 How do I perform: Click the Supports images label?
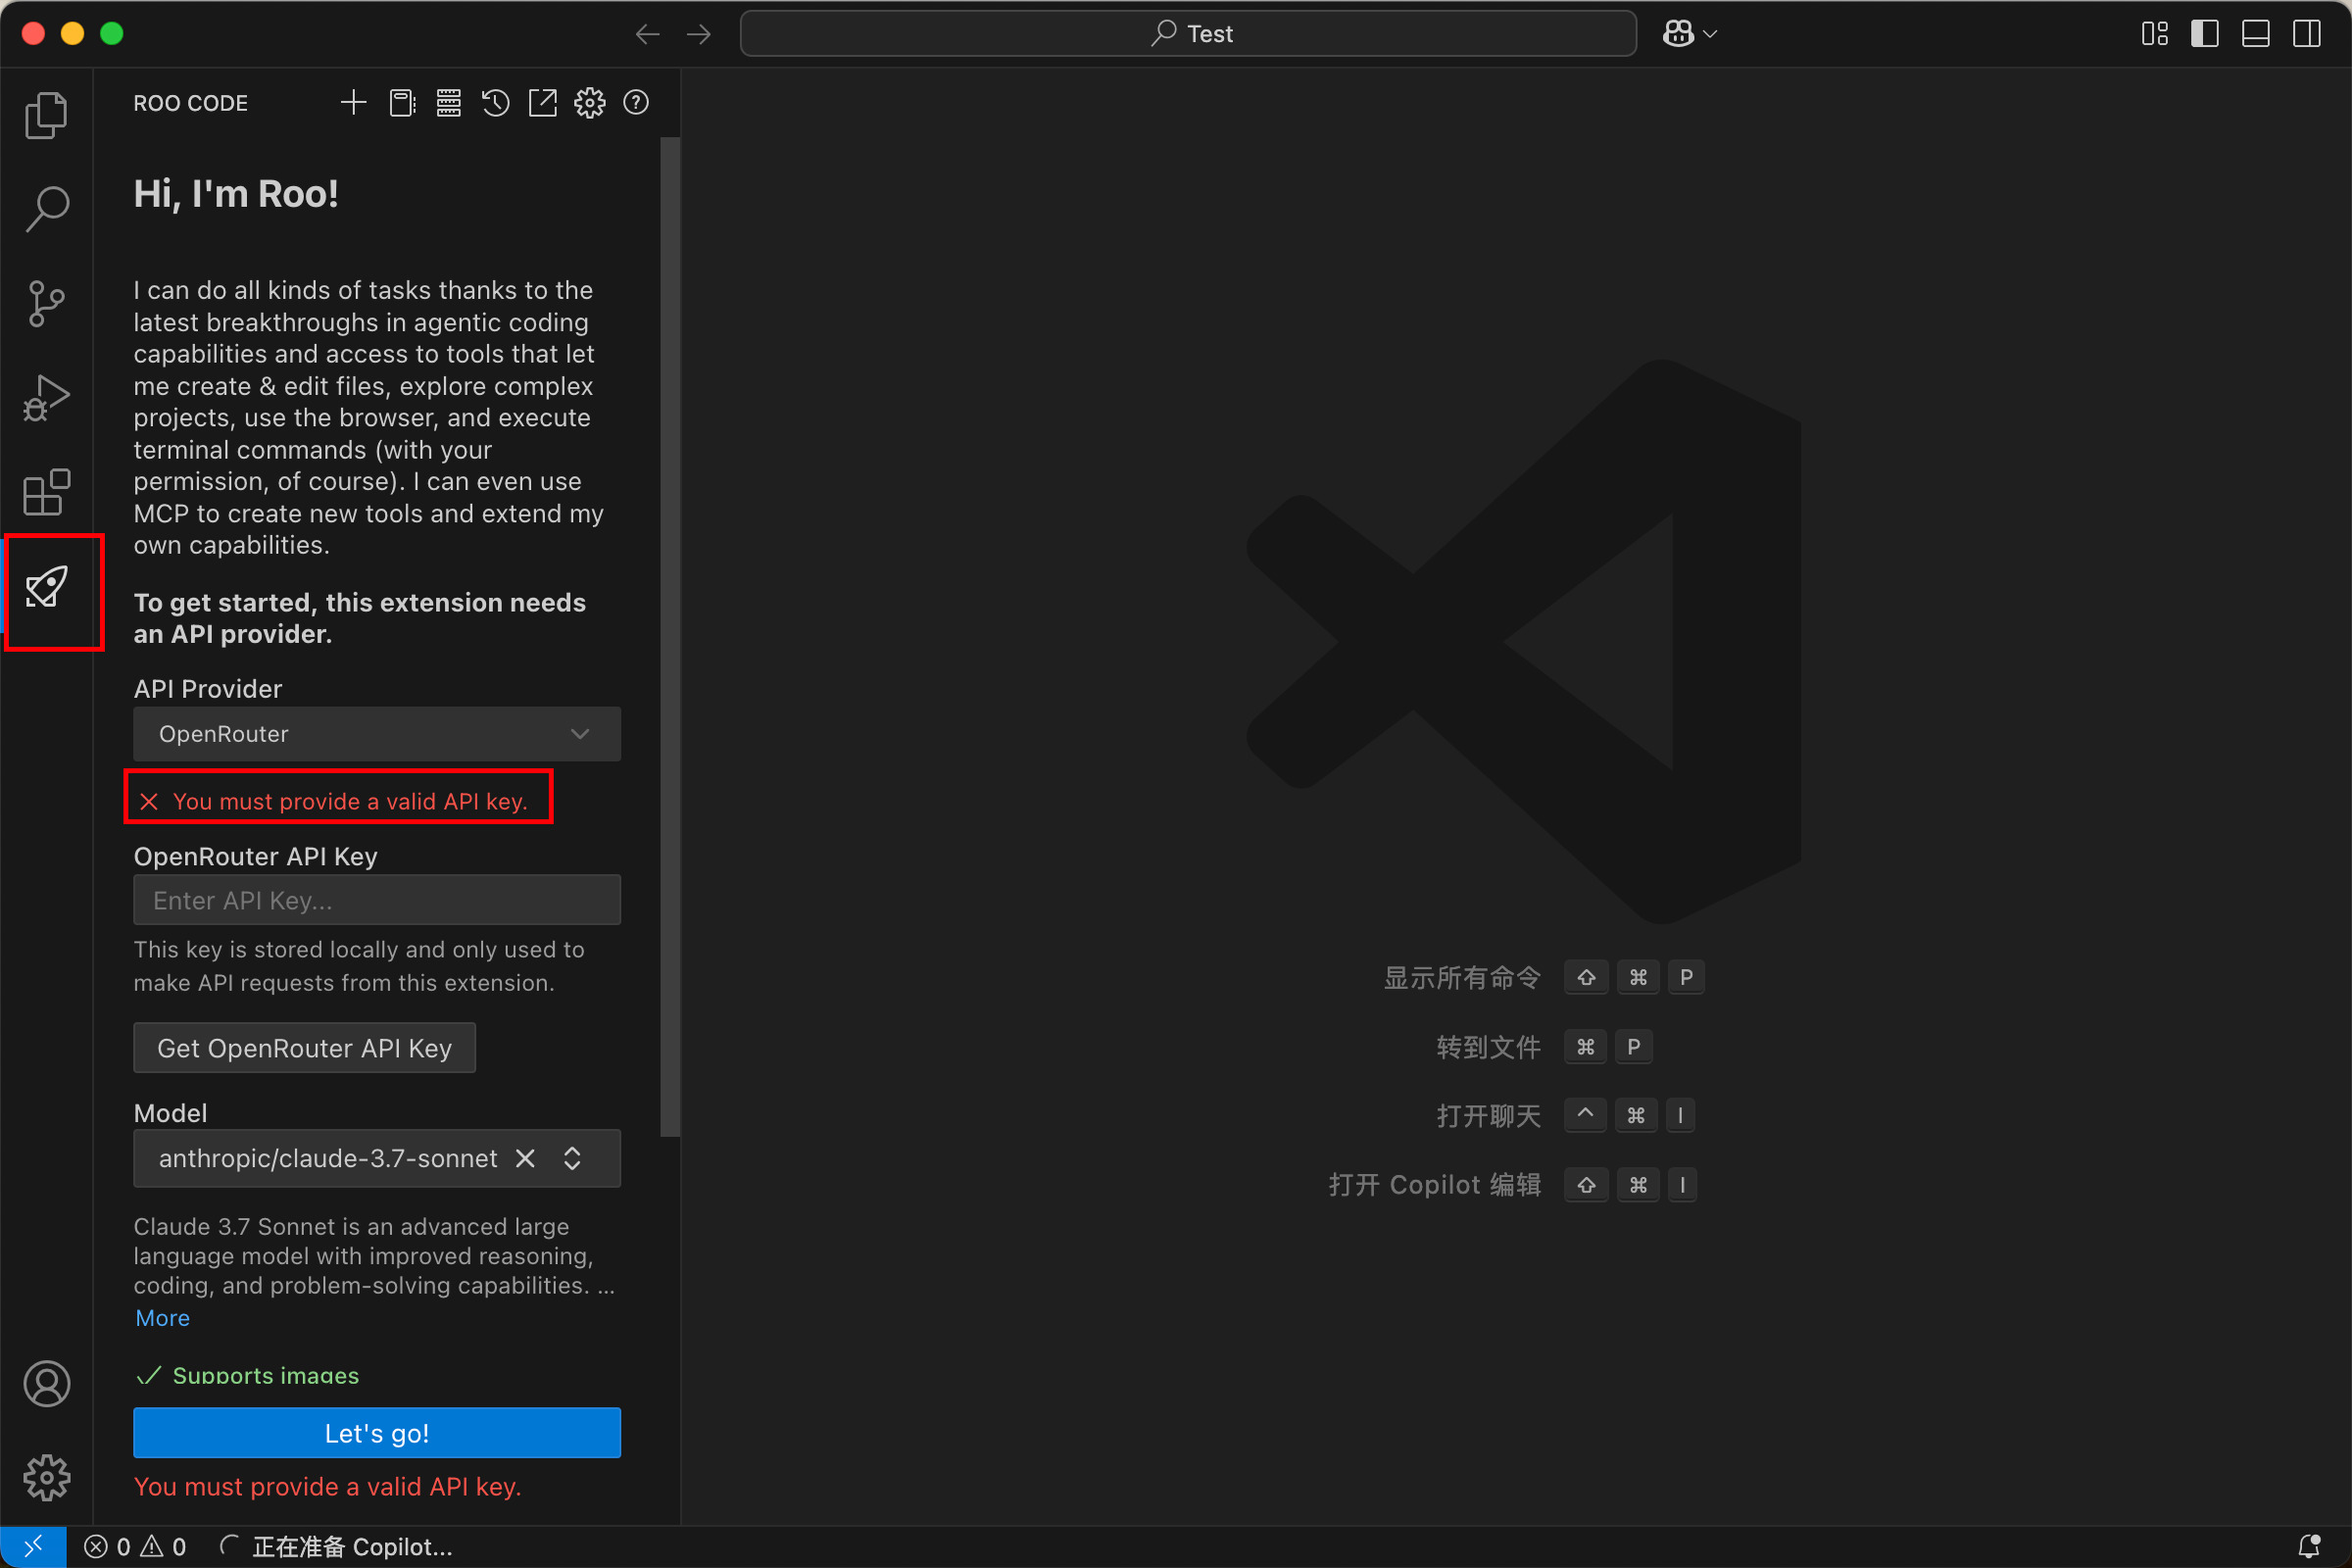pyautogui.click(x=265, y=1376)
